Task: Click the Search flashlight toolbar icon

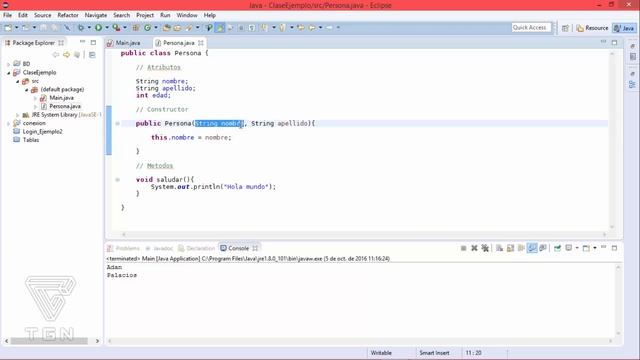Action: tap(189, 27)
